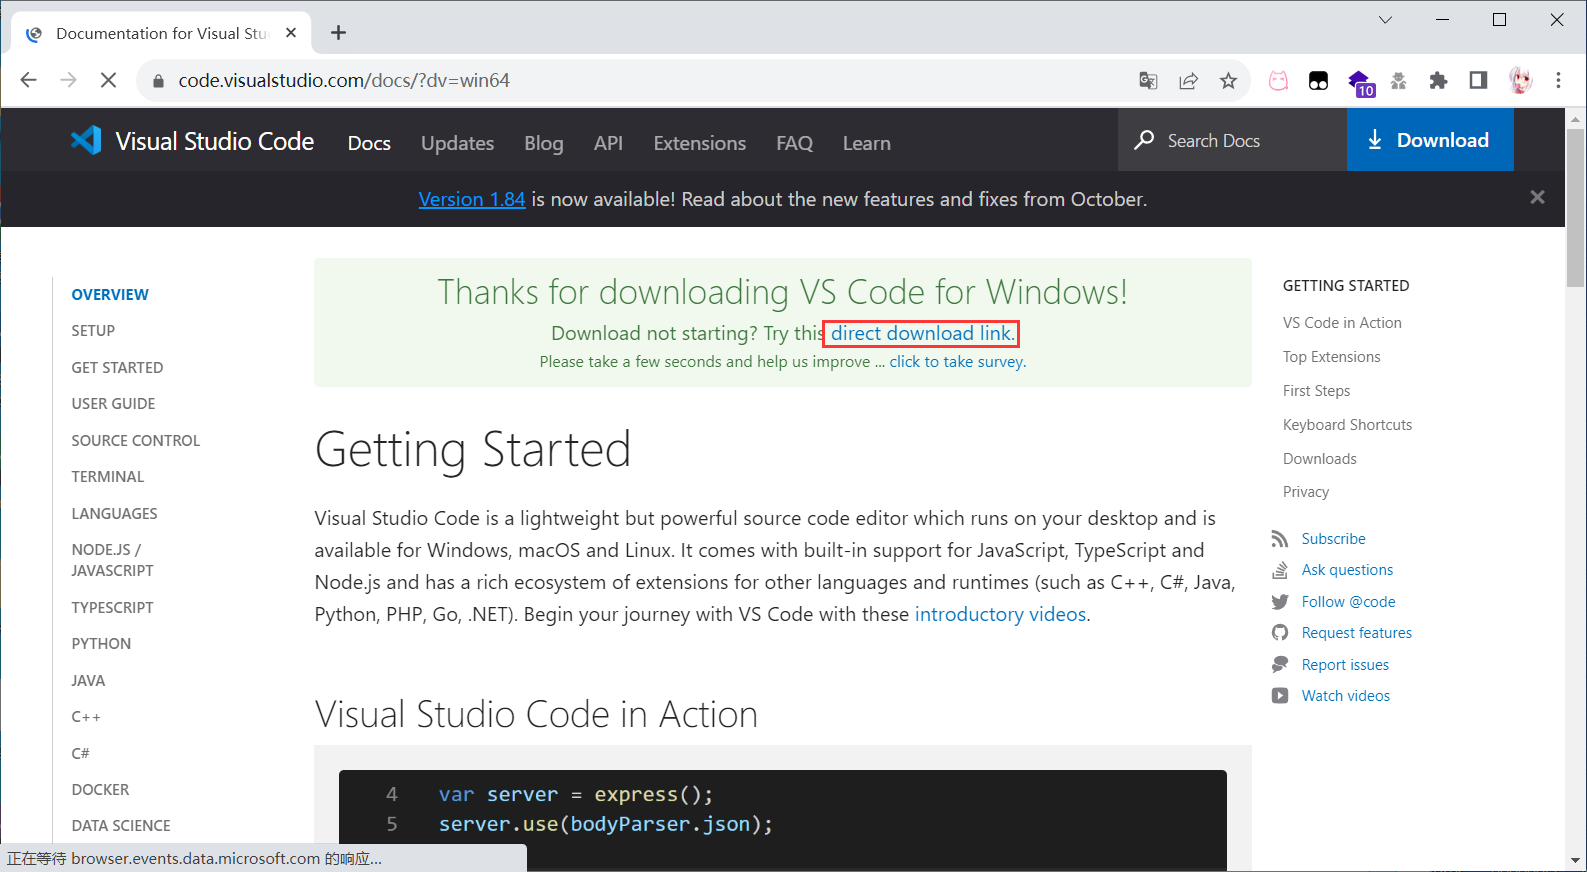Open the tab search chevron dropdown
Viewport: 1587px width, 872px height.
[1385, 20]
